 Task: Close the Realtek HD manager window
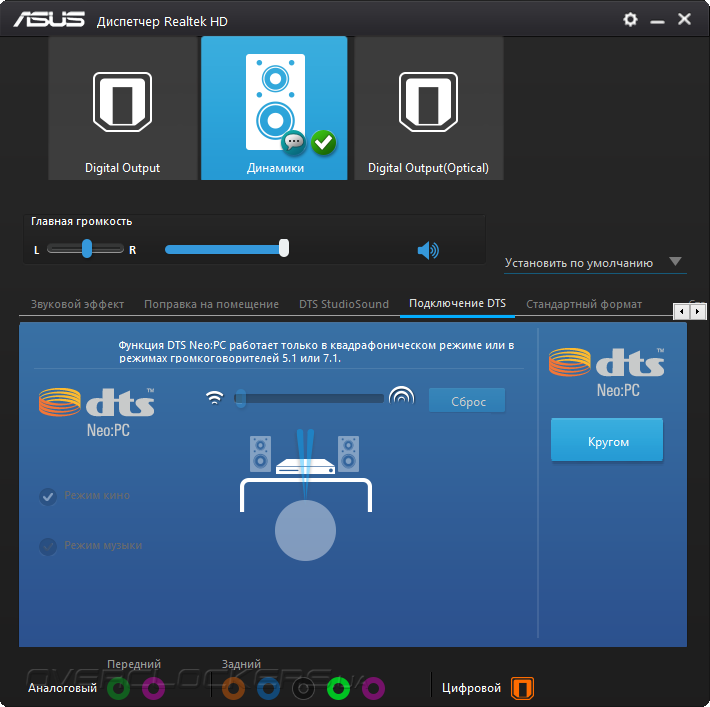pyautogui.click(x=684, y=19)
